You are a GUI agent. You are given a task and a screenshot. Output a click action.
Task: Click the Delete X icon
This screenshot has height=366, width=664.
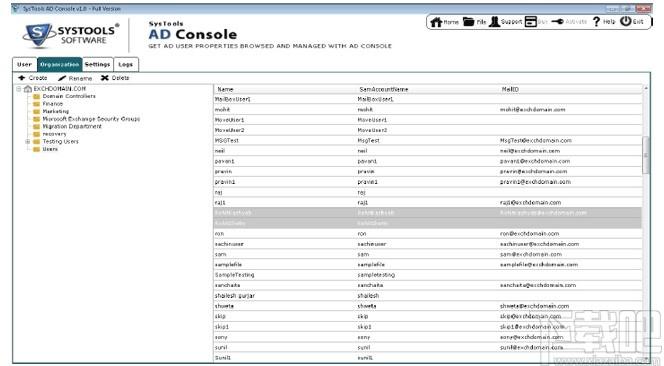click(x=105, y=78)
